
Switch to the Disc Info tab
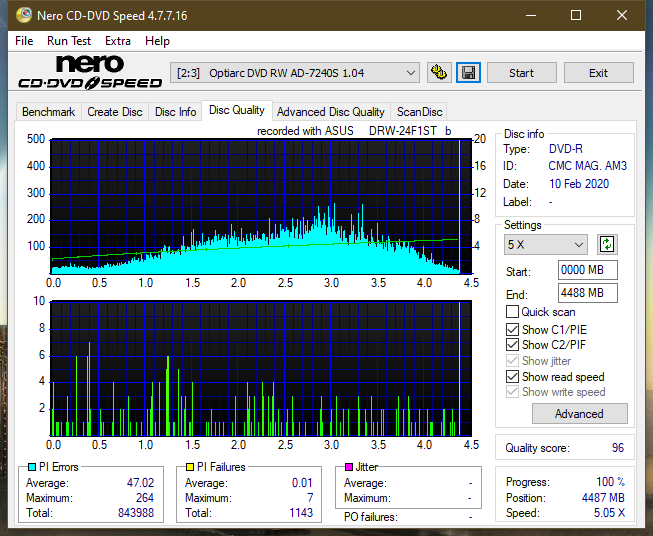tap(175, 112)
